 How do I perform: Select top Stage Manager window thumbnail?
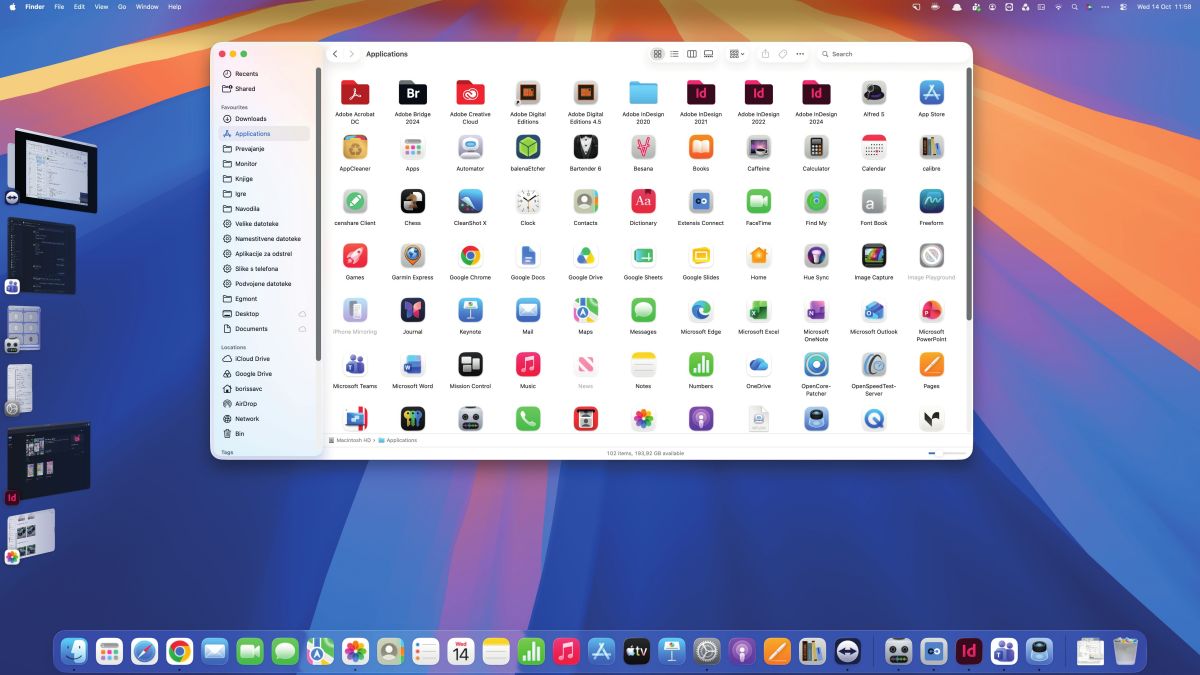point(55,170)
